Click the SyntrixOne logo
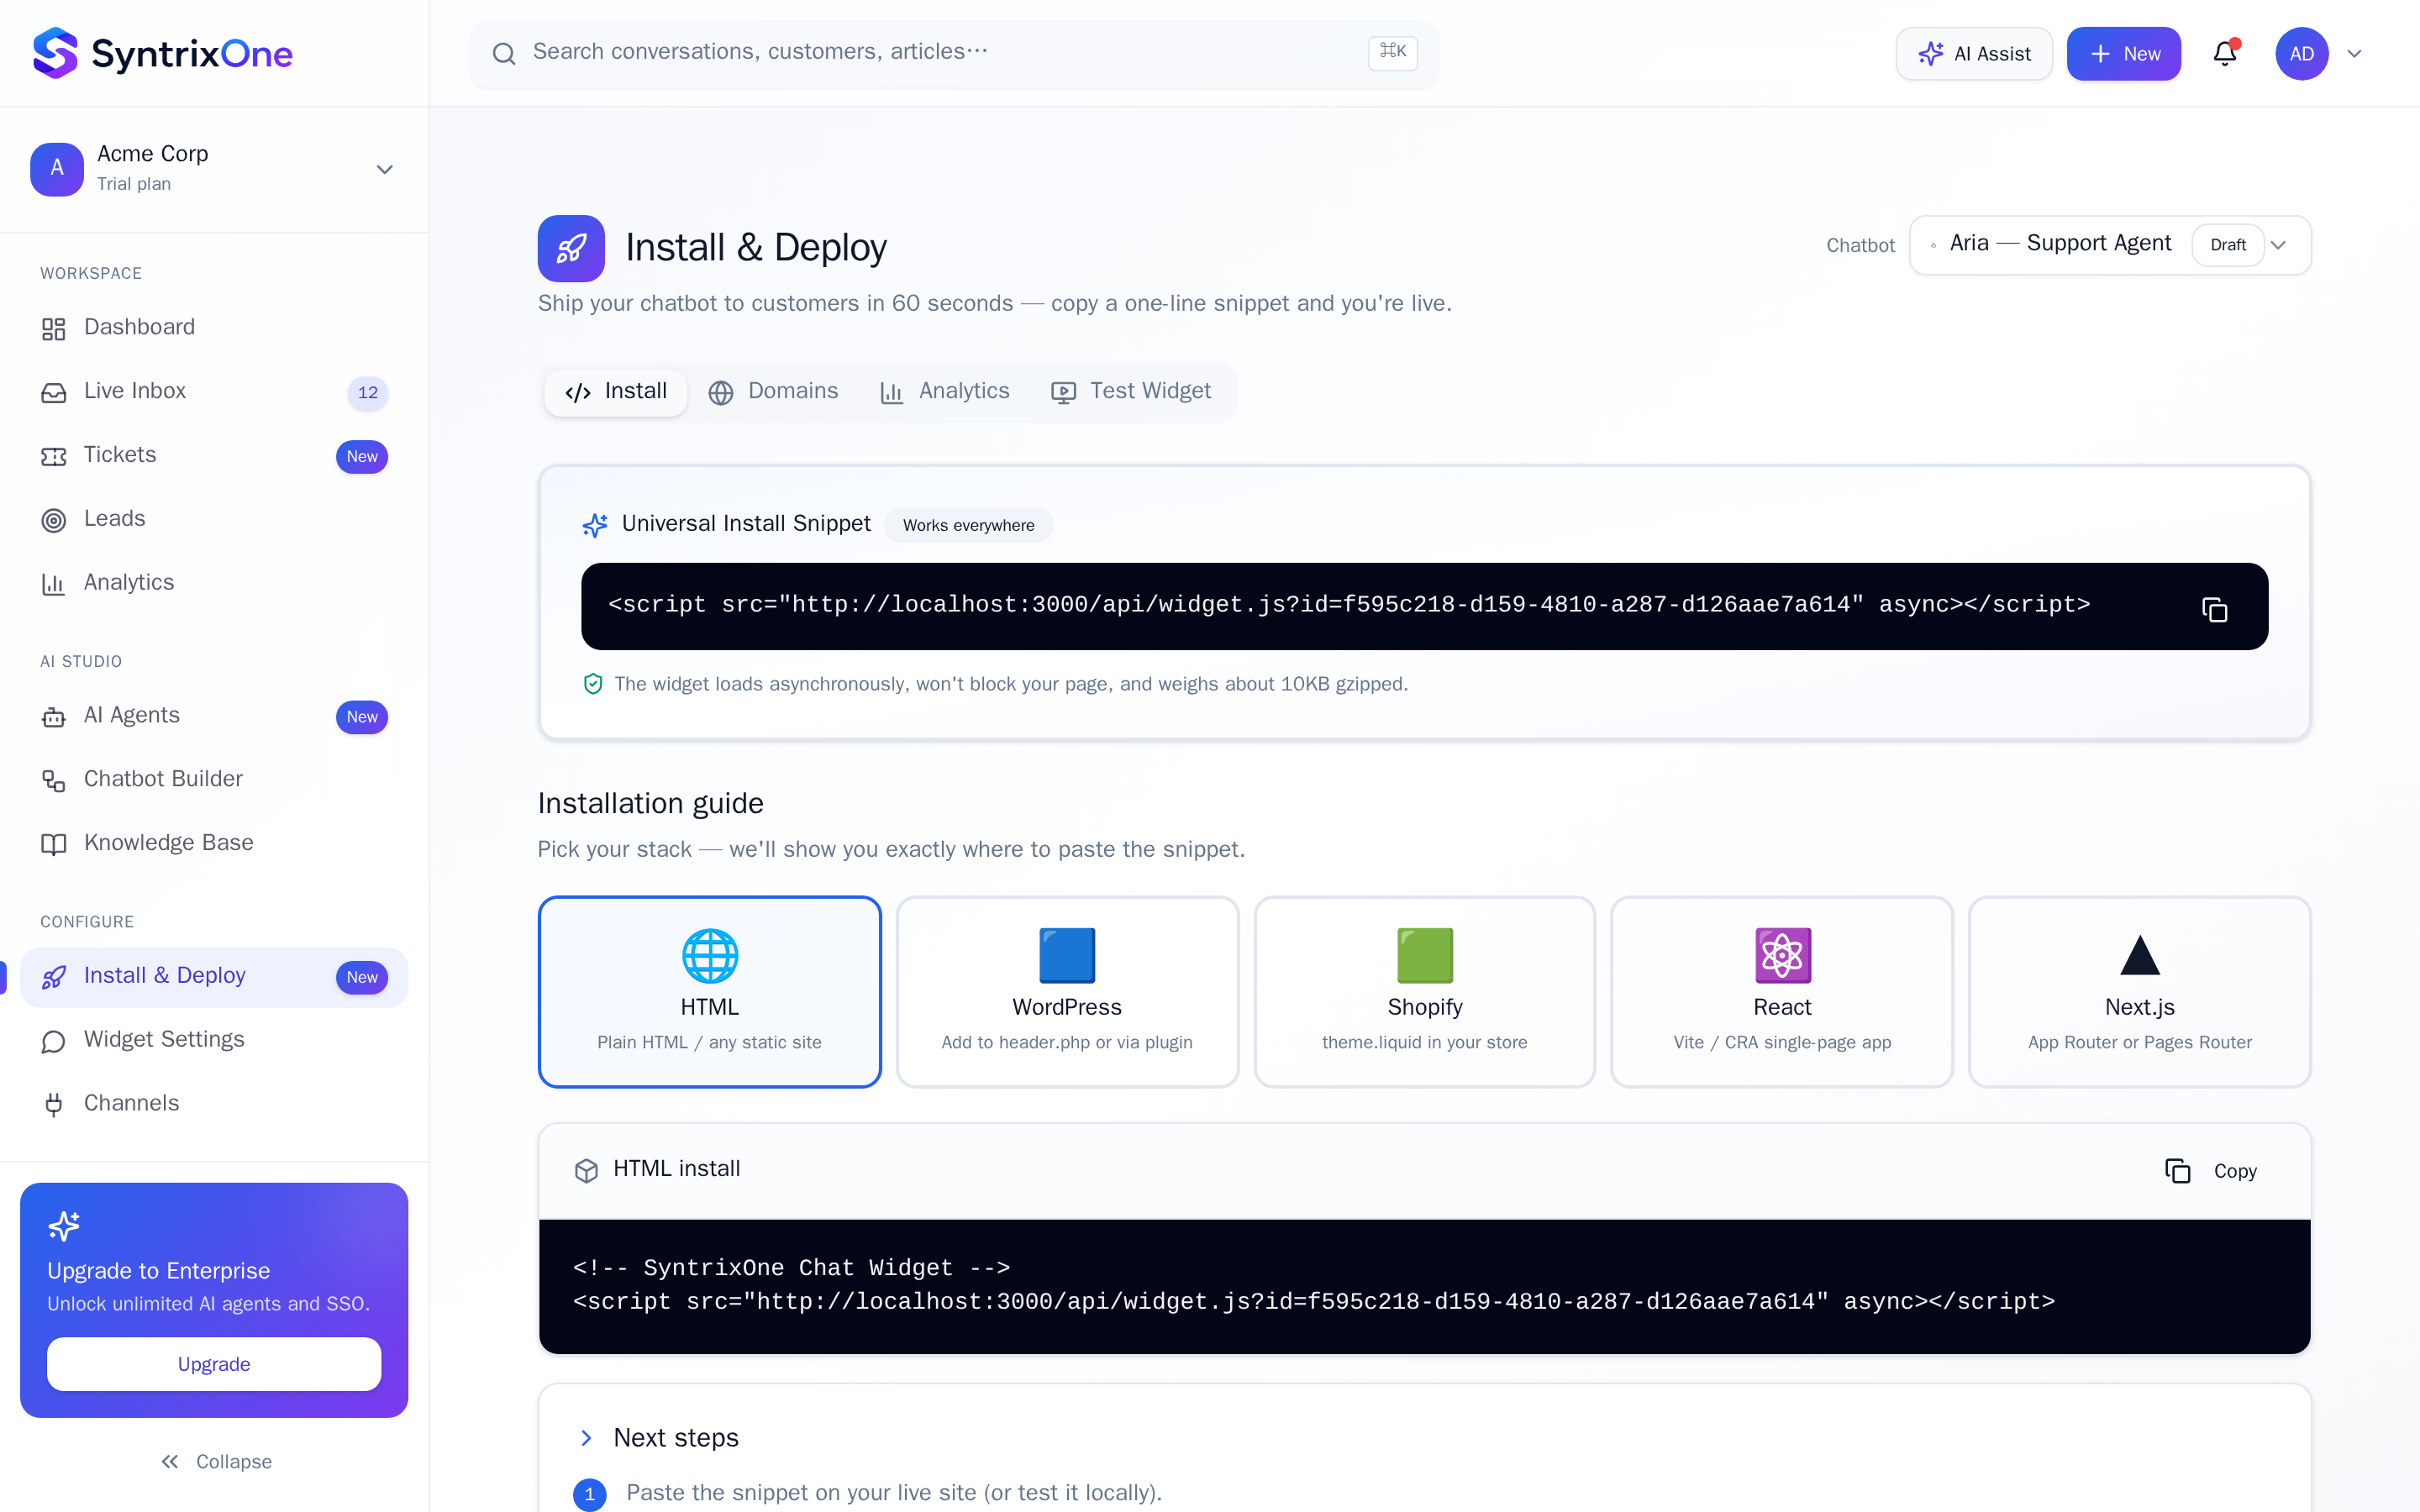 (163, 53)
